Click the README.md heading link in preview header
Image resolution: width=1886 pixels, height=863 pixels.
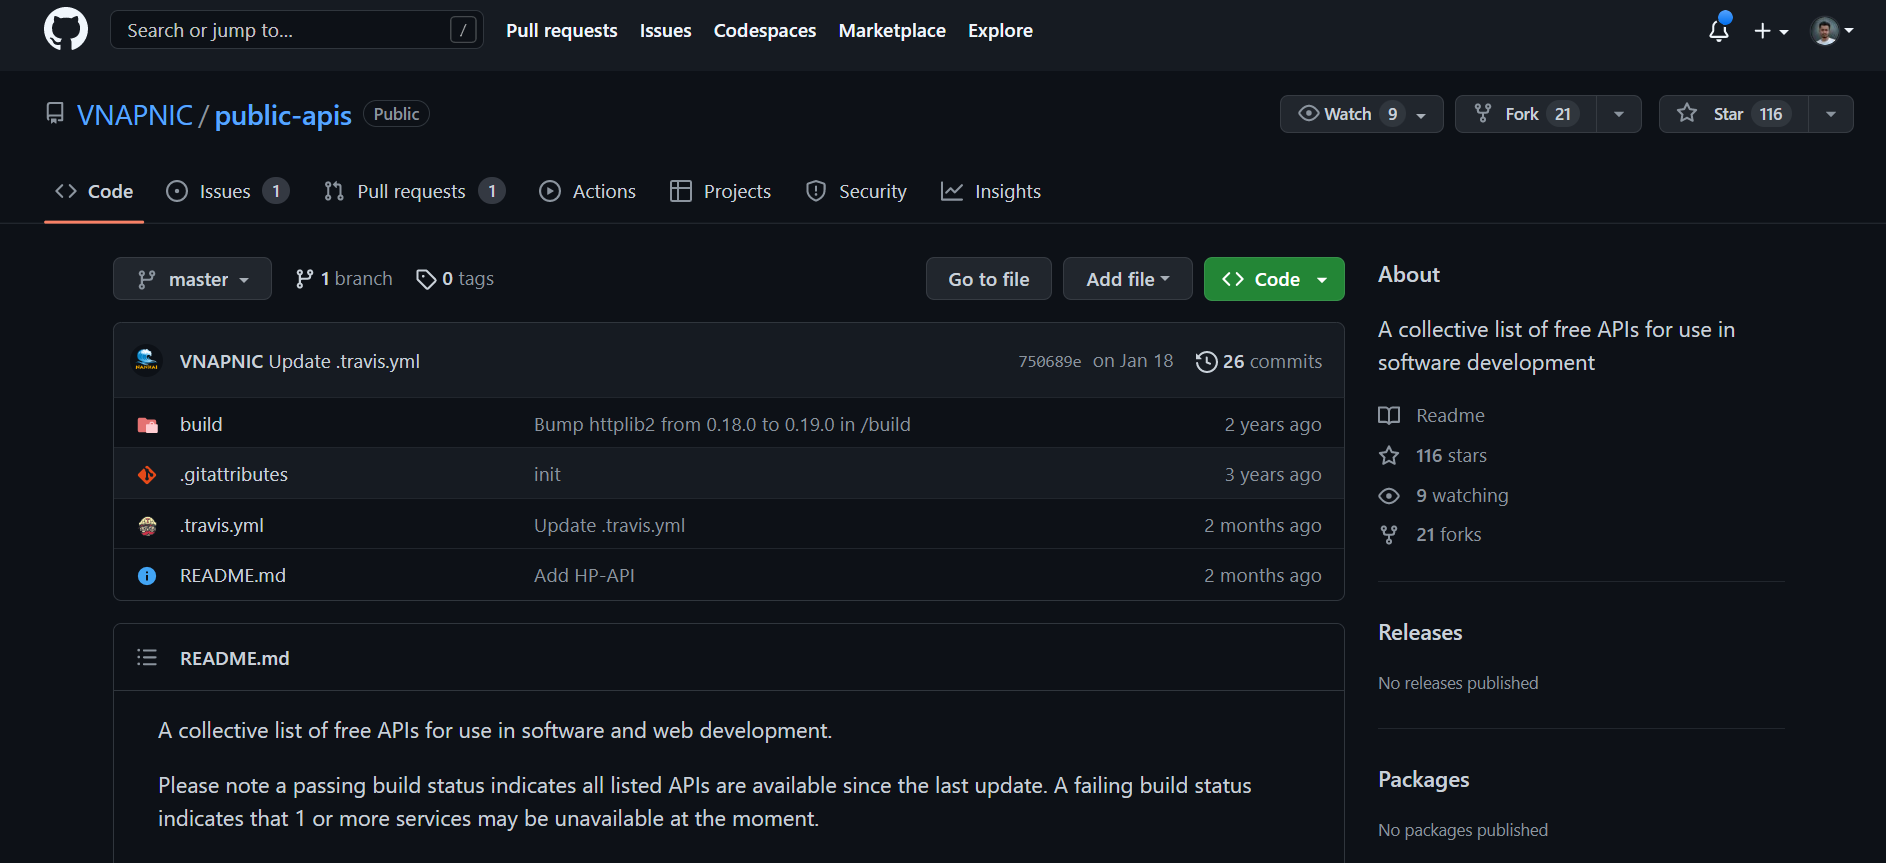point(235,658)
